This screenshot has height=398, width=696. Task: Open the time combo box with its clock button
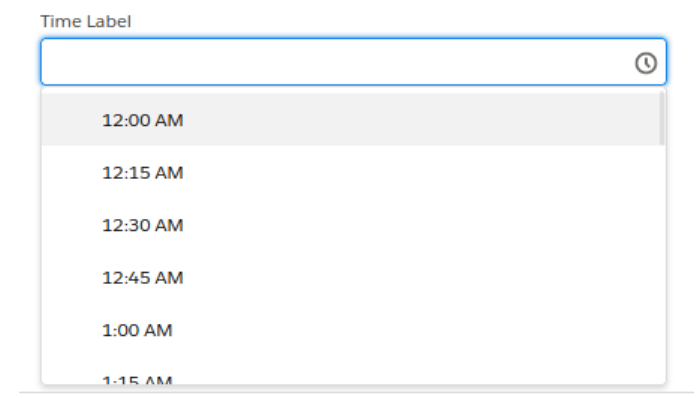pos(645,63)
